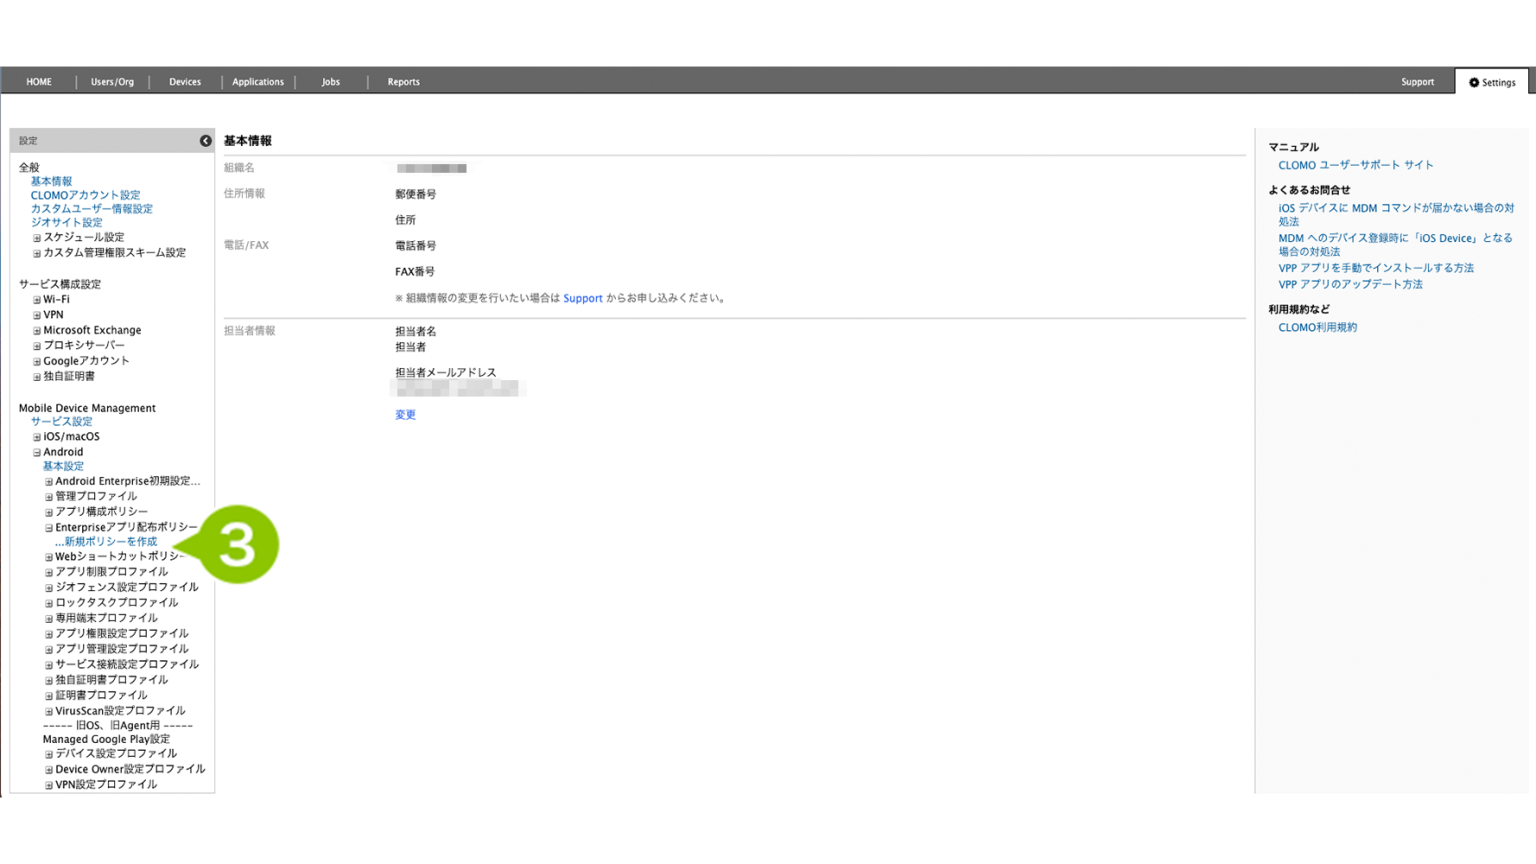Screen dimensions: 1536x864
Task: Open the Devices menu tab
Action: pyautogui.click(x=185, y=82)
